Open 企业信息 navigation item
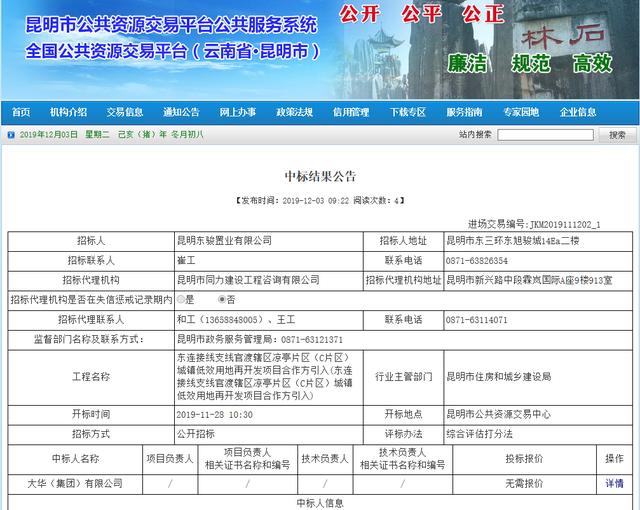 coord(578,112)
